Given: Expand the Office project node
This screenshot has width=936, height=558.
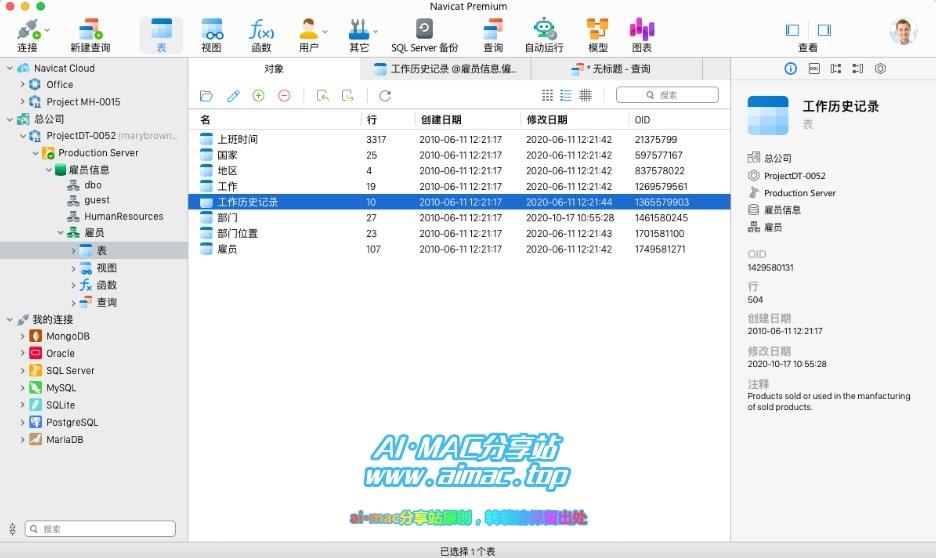Looking at the screenshot, I should pyautogui.click(x=22, y=85).
